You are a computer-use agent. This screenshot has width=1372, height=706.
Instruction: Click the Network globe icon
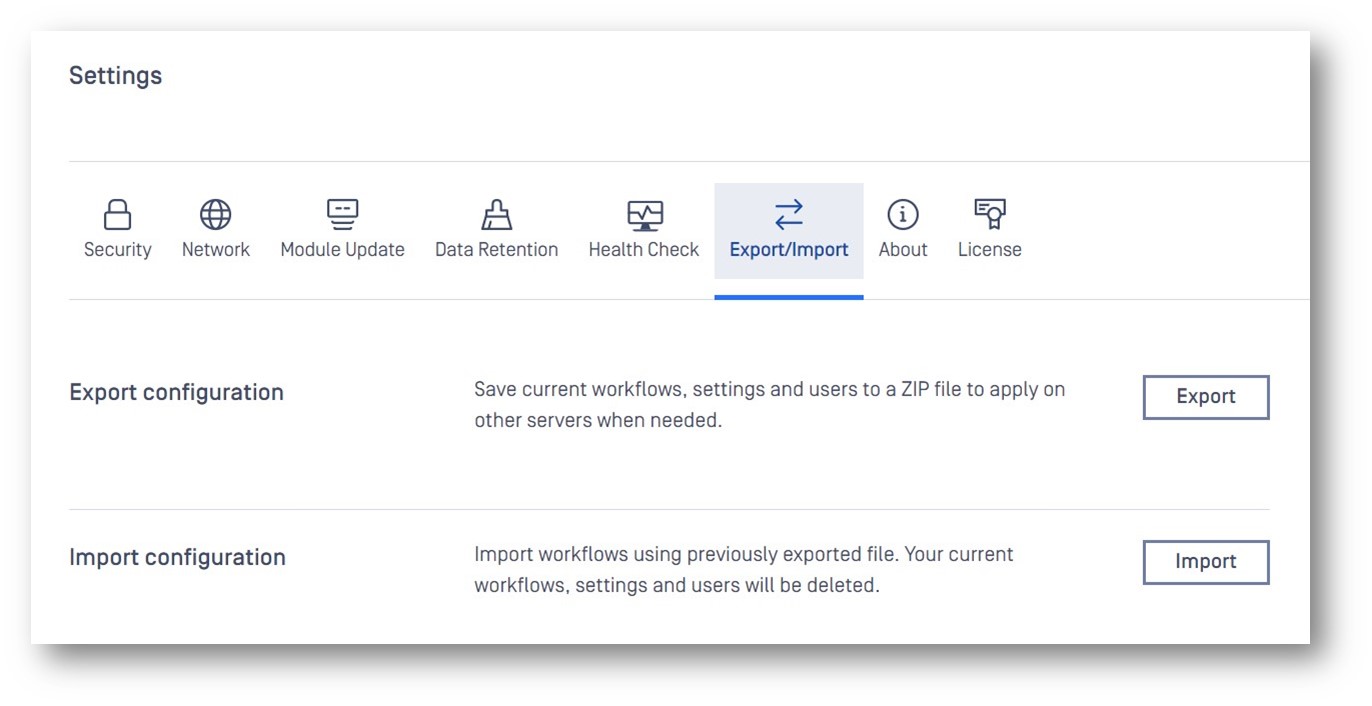tap(215, 214)
